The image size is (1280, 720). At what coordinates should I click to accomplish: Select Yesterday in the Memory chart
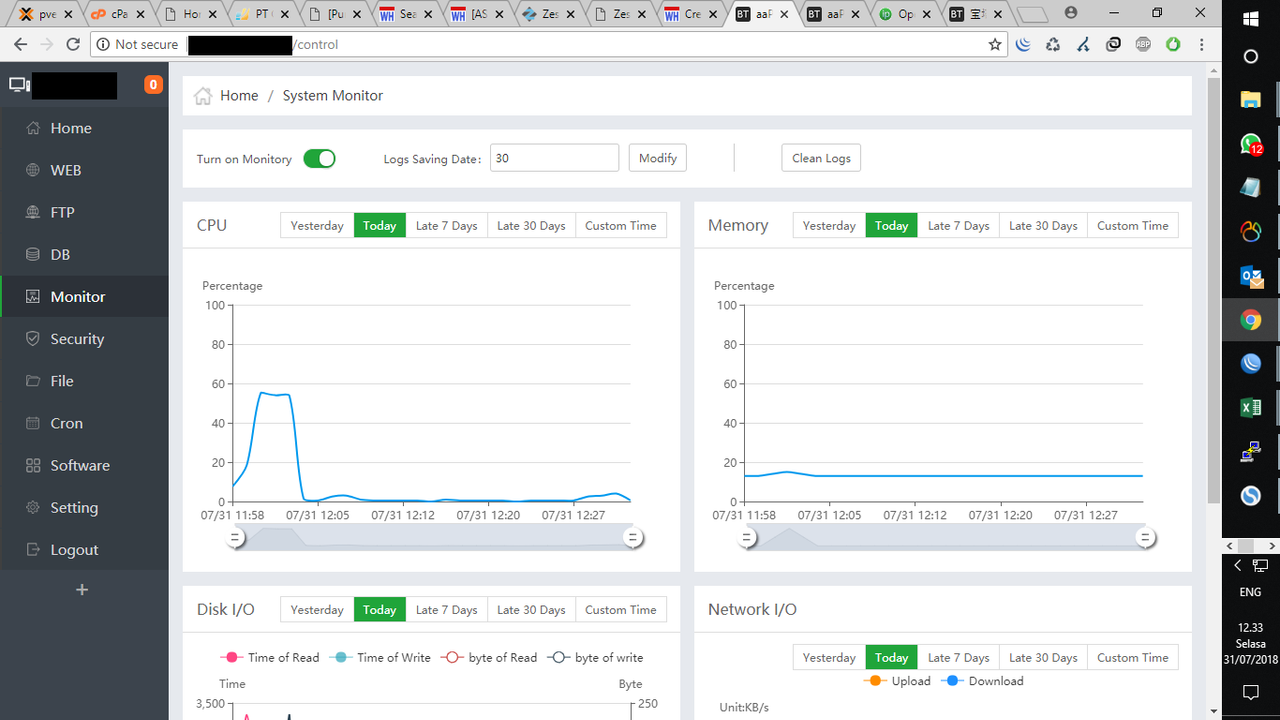[829, 226]
